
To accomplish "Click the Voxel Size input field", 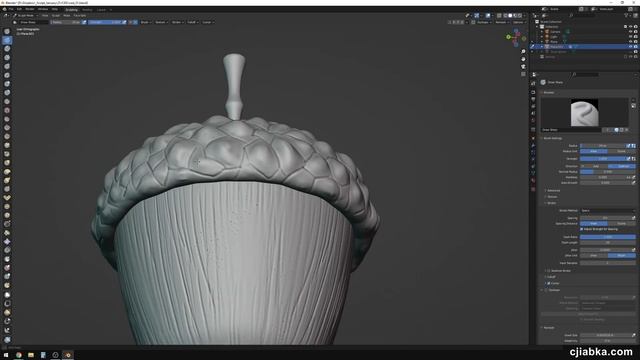I will click(x=605, y=335).
